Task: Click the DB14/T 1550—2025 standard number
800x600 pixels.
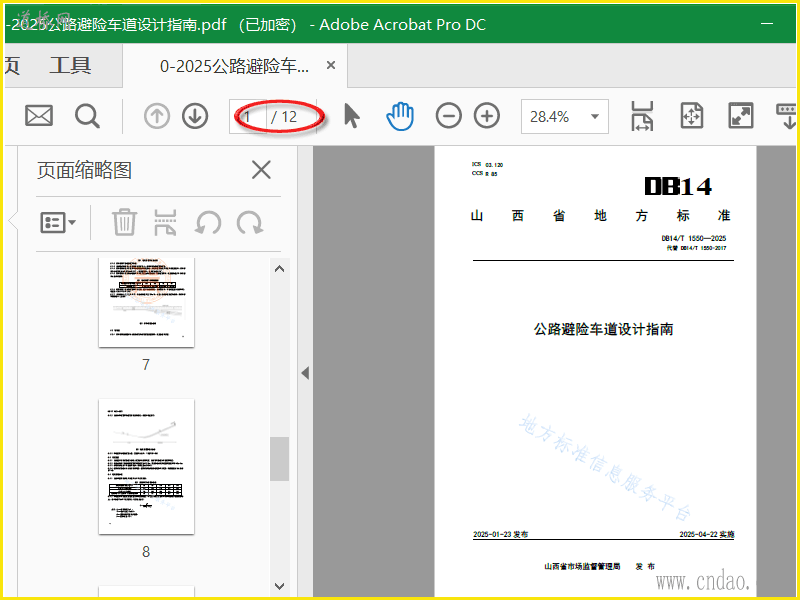Action: (x=694, y=238)
